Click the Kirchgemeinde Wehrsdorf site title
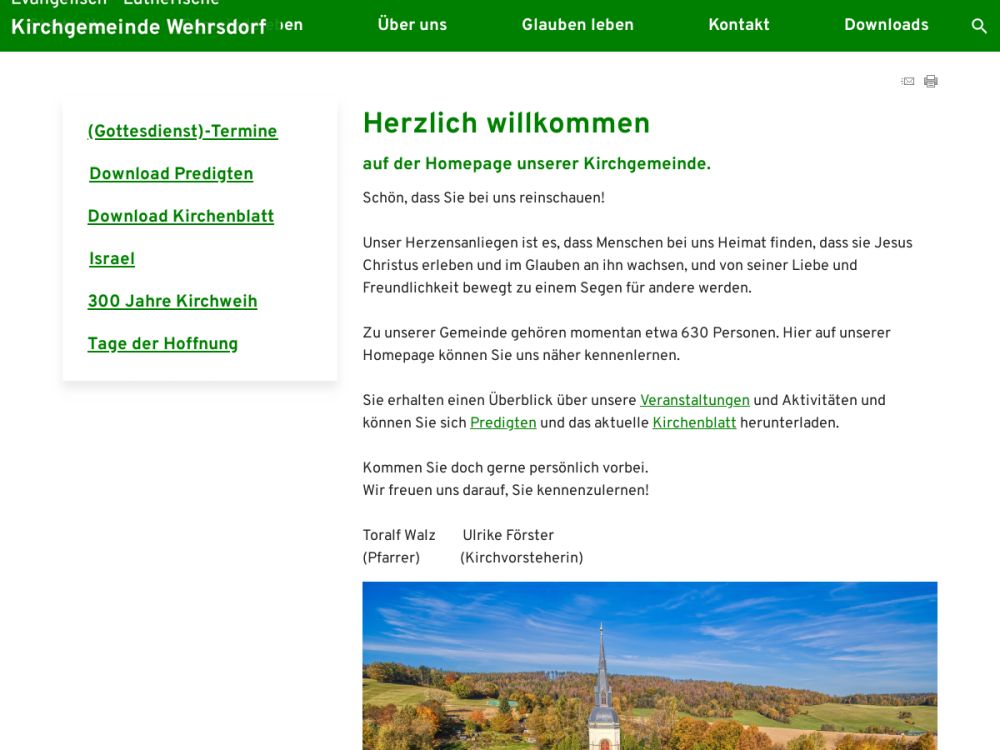This screenshot has width=1000, height=750. (x=138, y=27)
